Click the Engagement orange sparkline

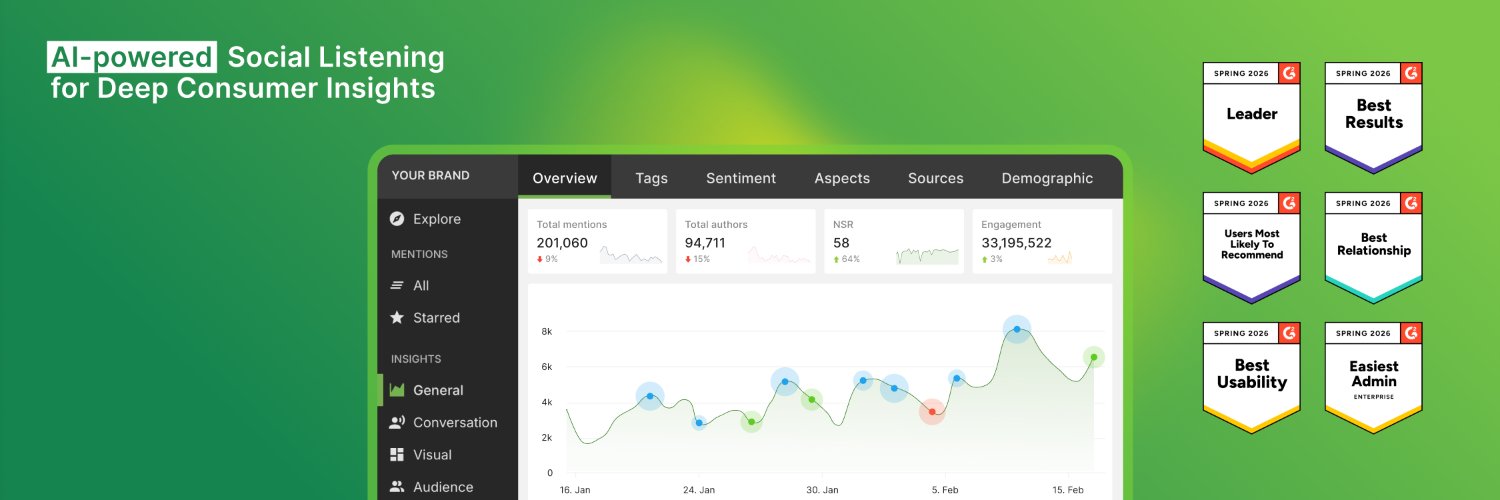(1059, 258)
